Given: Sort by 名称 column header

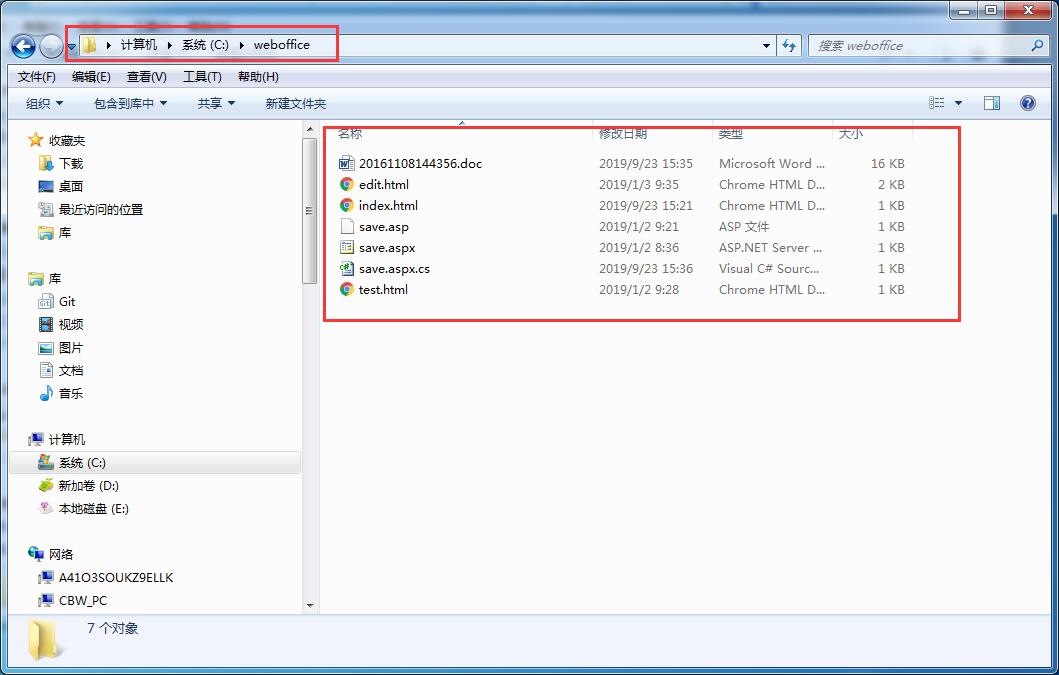Looking at the screenshot, I should (x=349, y=134).
